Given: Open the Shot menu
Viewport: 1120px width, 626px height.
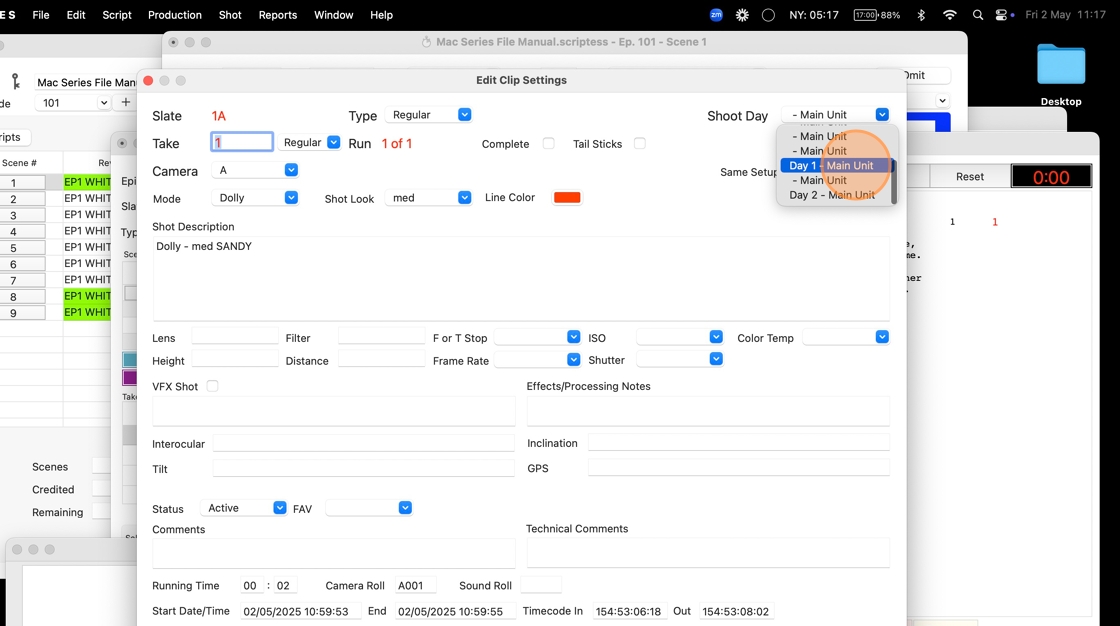Looking at the screenshot, I should (230, 14).
